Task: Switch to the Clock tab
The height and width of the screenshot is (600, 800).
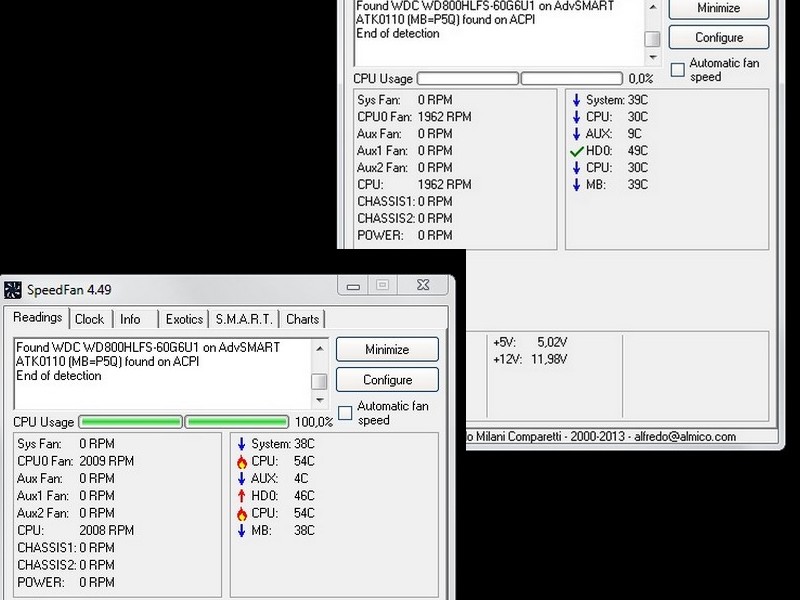Action: [x=89, y=319]
